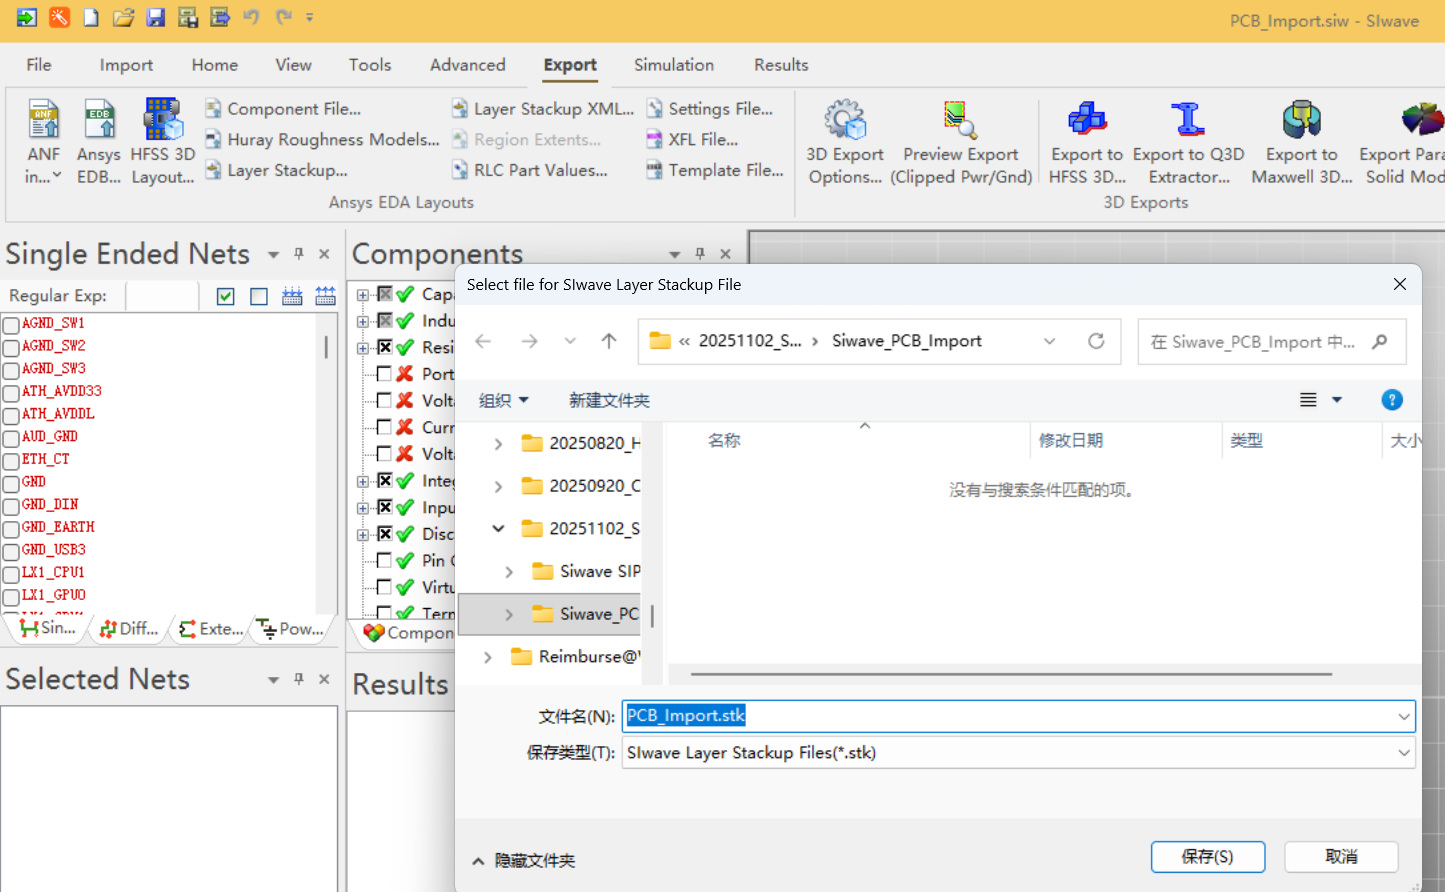This screenshot has height=892, width=1445.
Task: Open the File menu tab
Action: click(39, 65)
